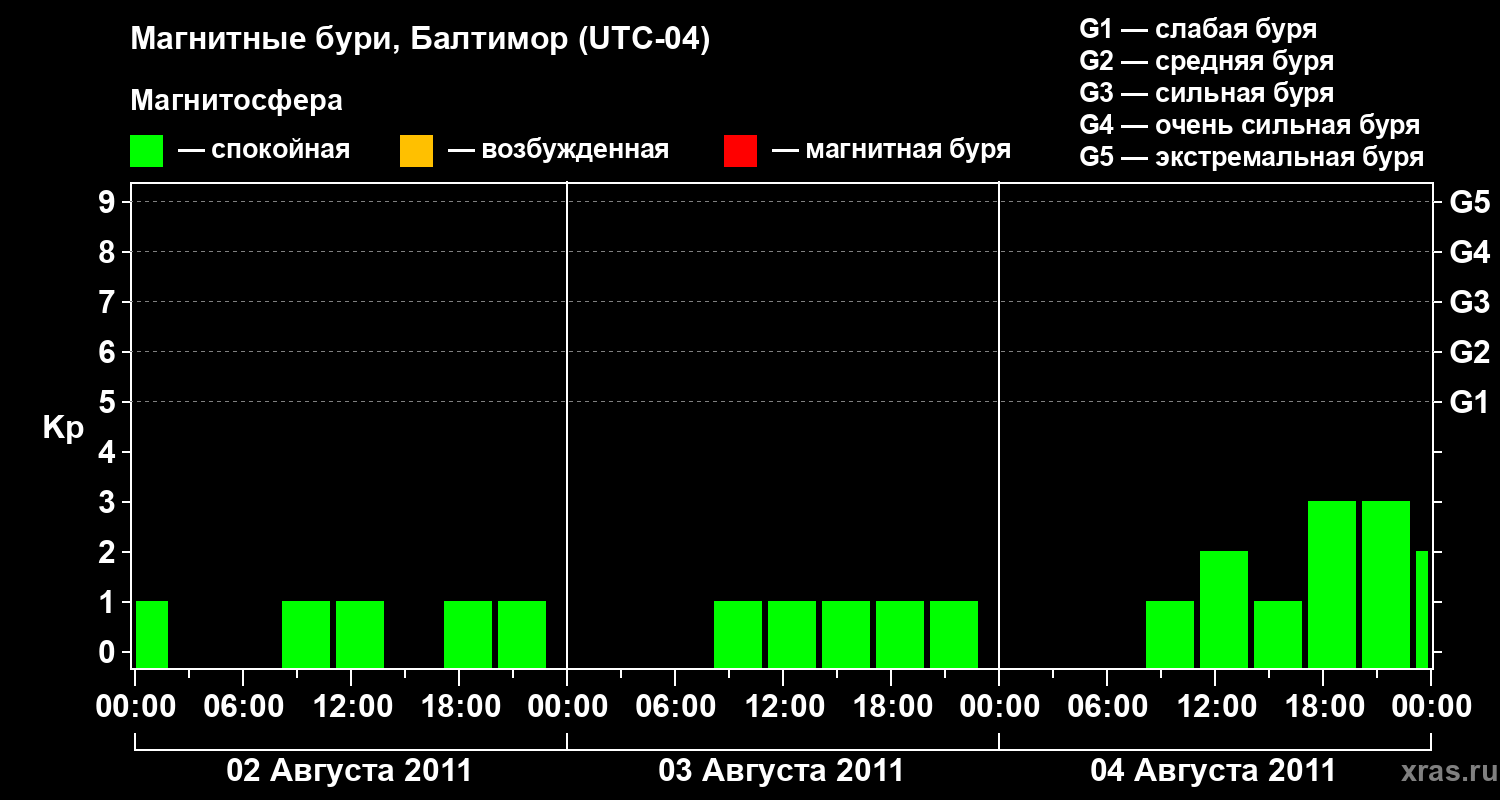The height and width of the screenshot is (800, 1500).
Task: Click the '02 Августа 2011' date label
Action: point(350,771)
